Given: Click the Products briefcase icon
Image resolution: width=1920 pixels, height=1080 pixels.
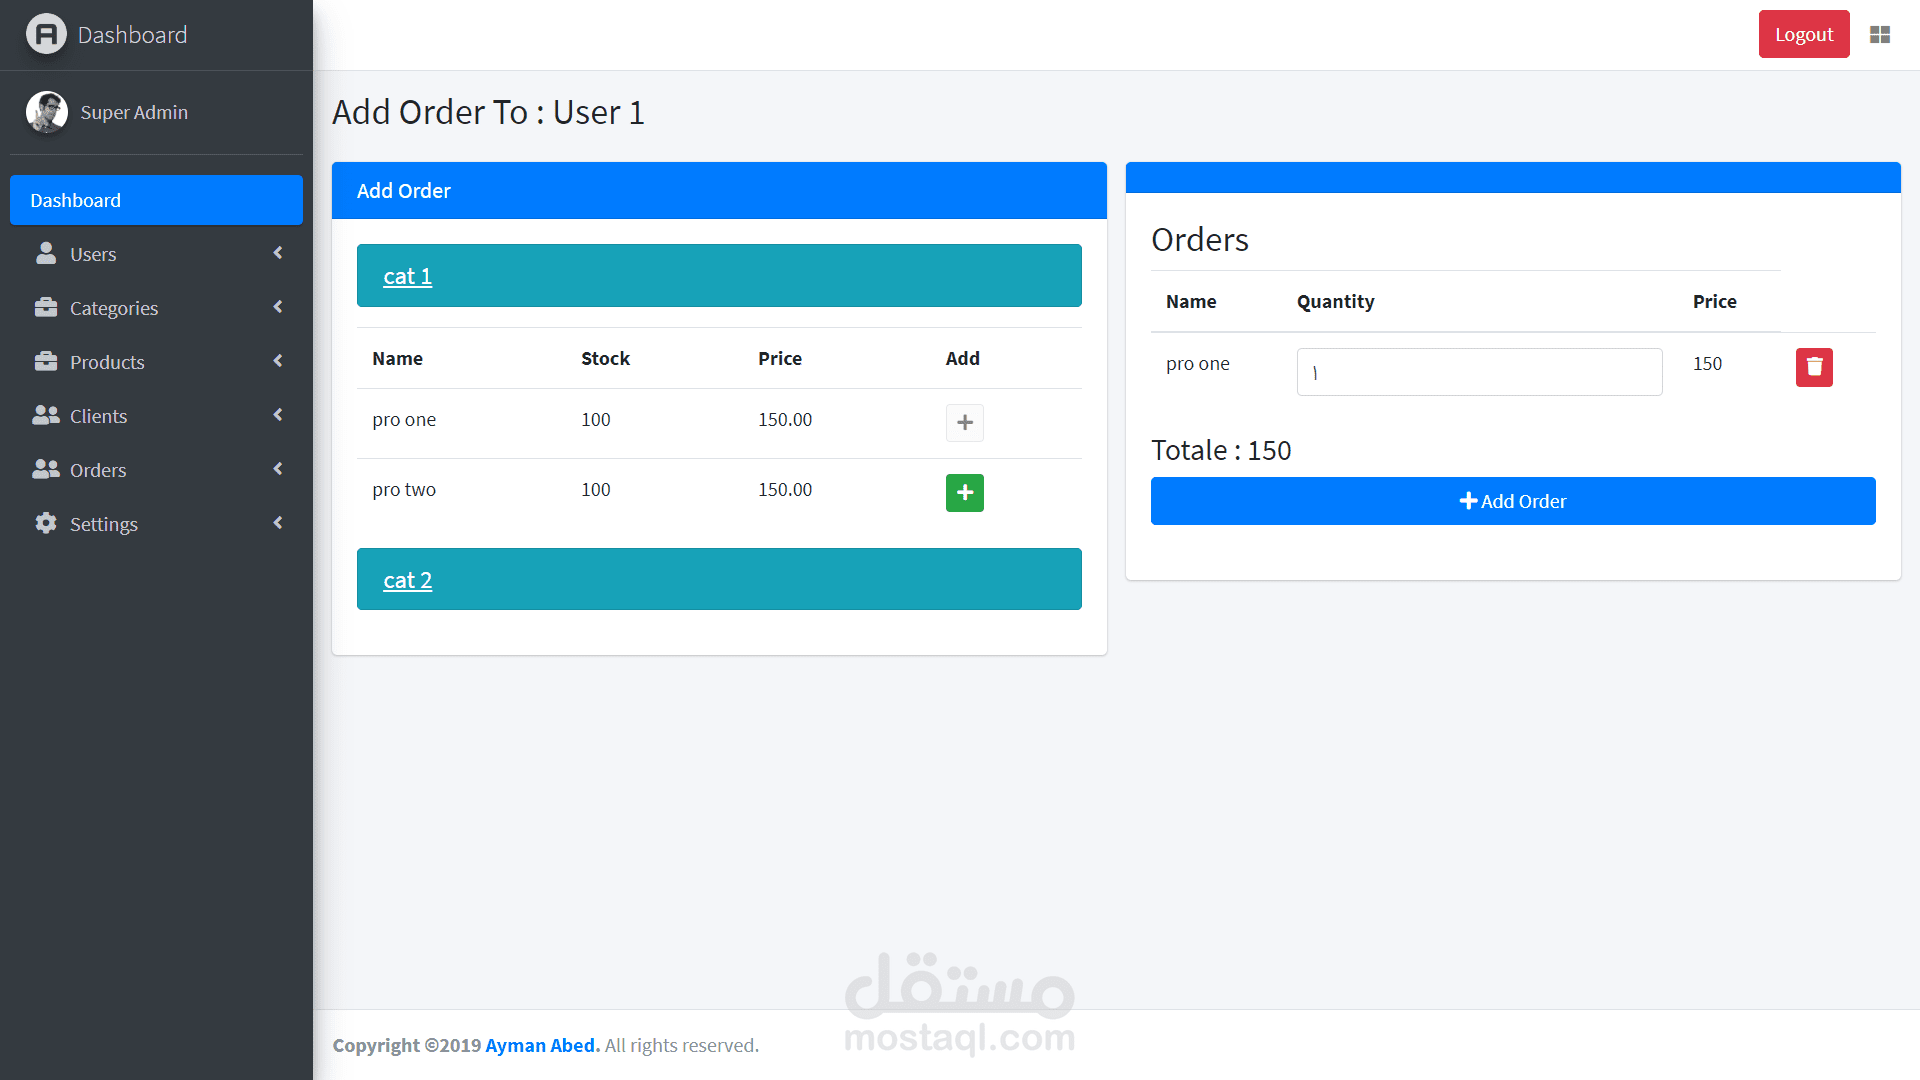Looking at the screenshot, I should click(x=46, y=361).
